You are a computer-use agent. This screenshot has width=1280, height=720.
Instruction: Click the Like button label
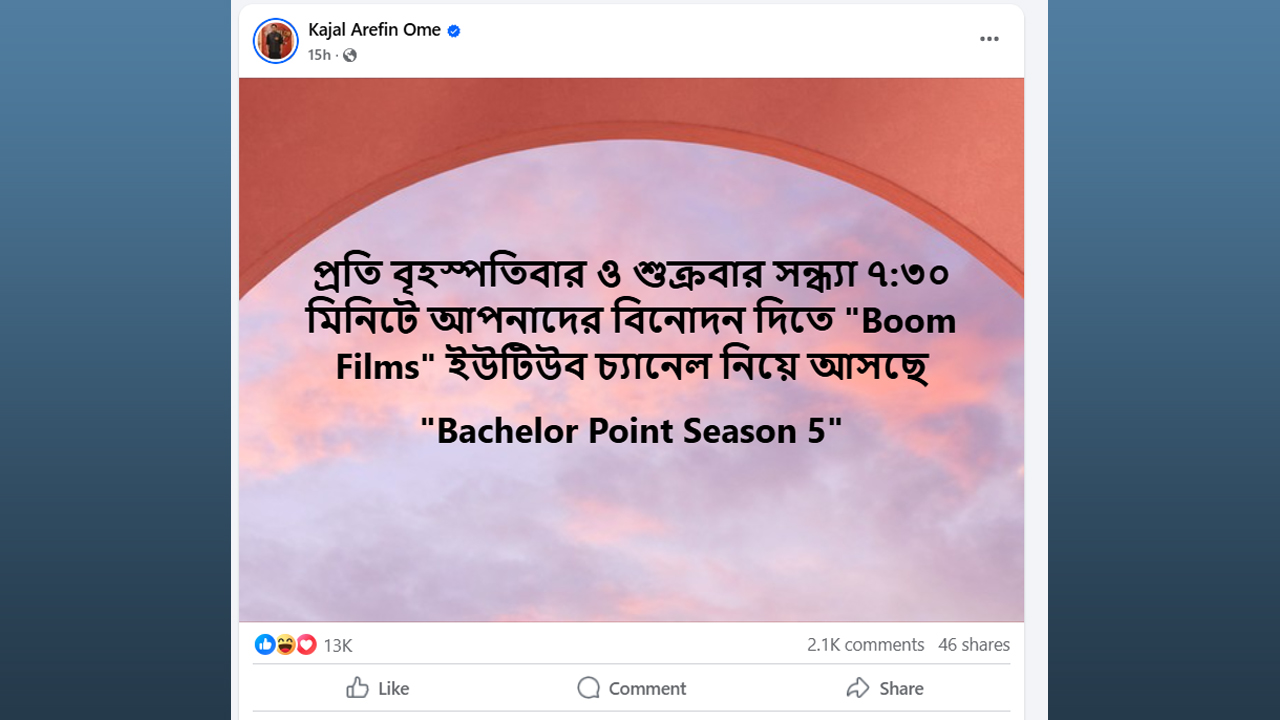pyautogui.click(x=394, y=689)
